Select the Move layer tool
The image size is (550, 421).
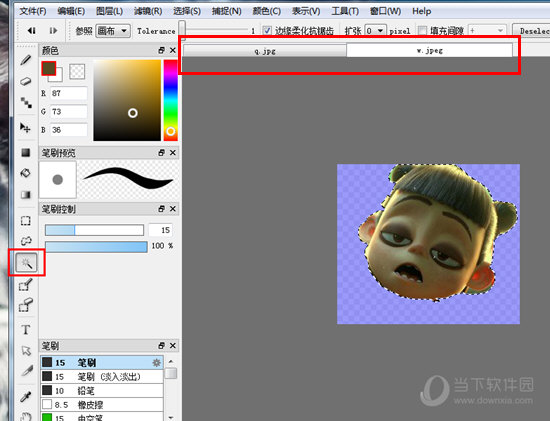26,127
